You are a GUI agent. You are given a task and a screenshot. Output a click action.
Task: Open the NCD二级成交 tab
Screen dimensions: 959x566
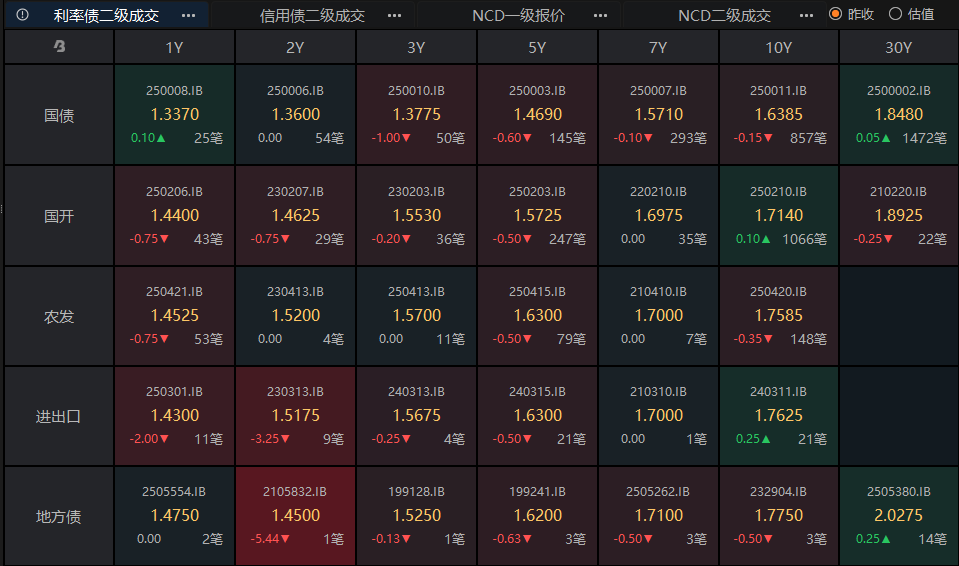[x=724, y=16]
